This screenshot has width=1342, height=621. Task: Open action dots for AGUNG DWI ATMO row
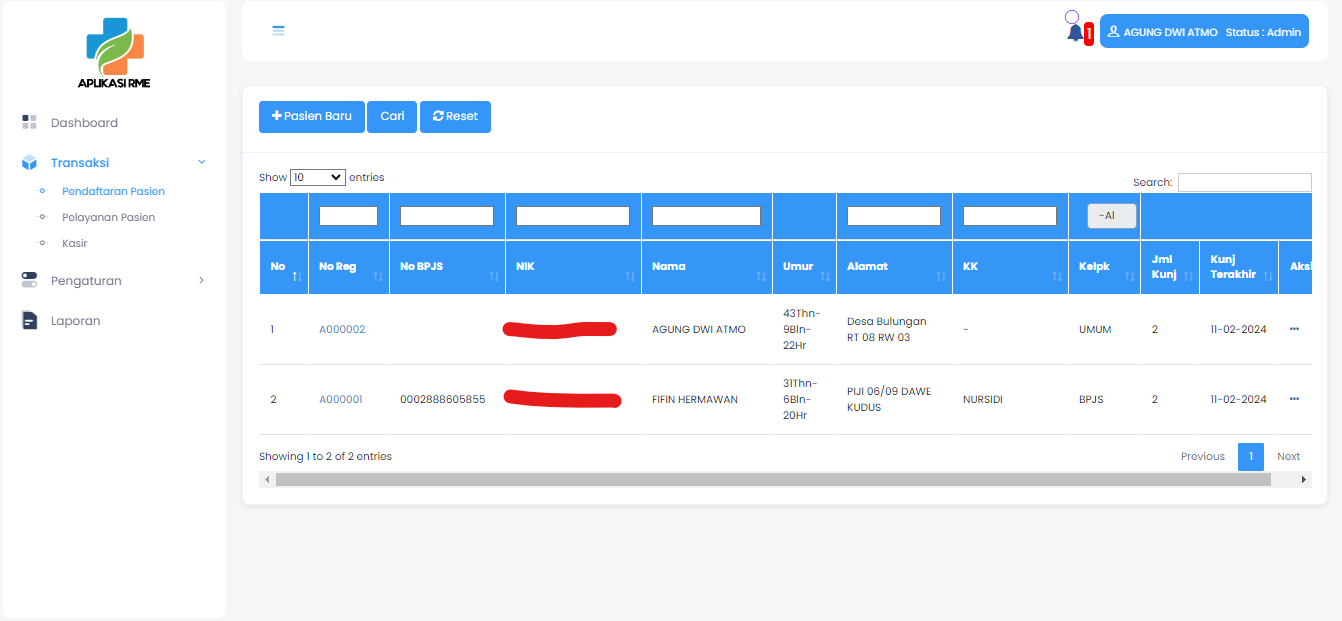(1294, 329)
